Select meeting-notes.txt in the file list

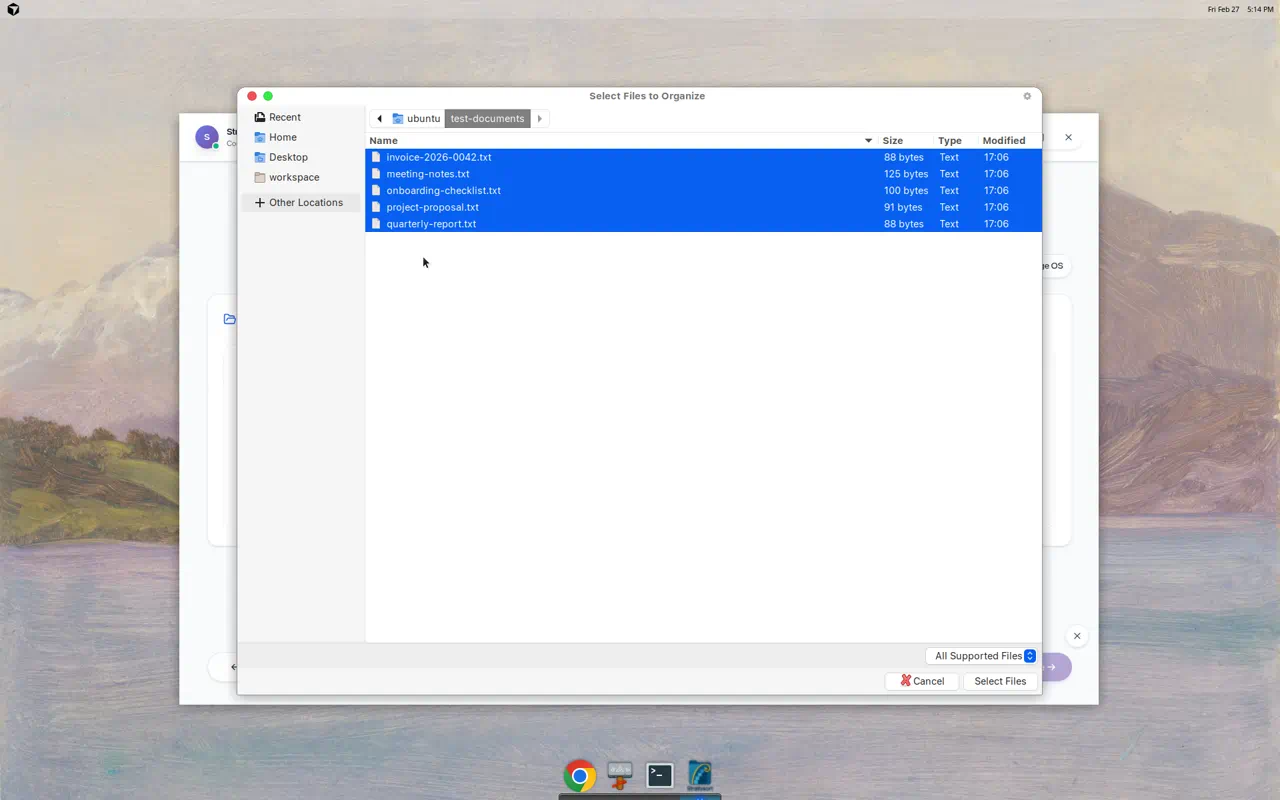(428, 173)
